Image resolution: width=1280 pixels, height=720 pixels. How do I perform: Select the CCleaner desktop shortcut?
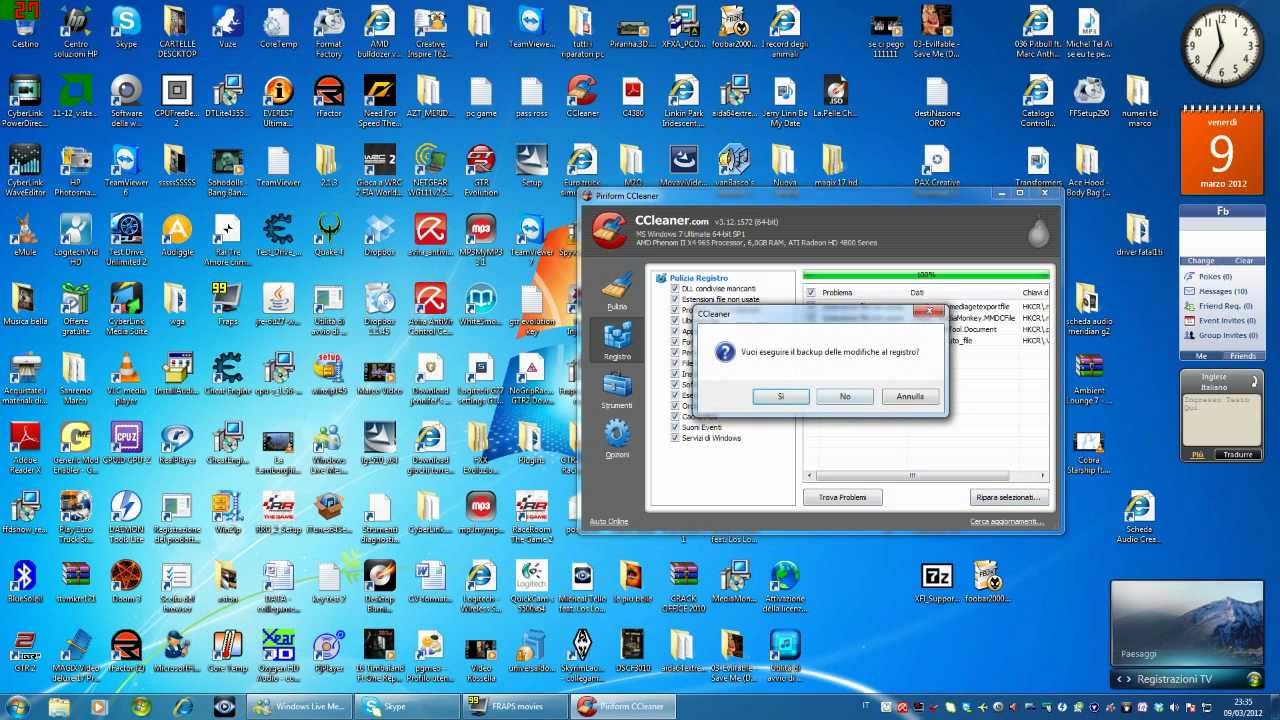pyautogui.click(x=582, y=97)
